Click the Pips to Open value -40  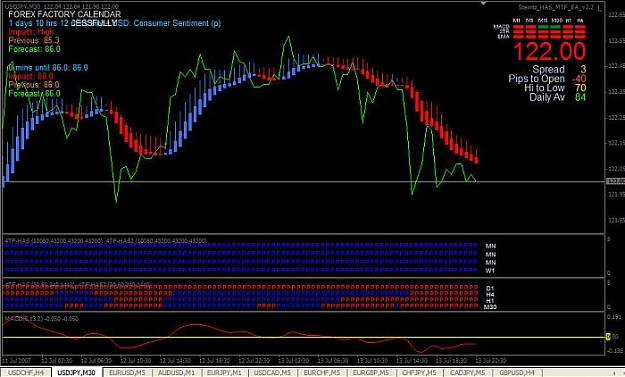(579, 79)
